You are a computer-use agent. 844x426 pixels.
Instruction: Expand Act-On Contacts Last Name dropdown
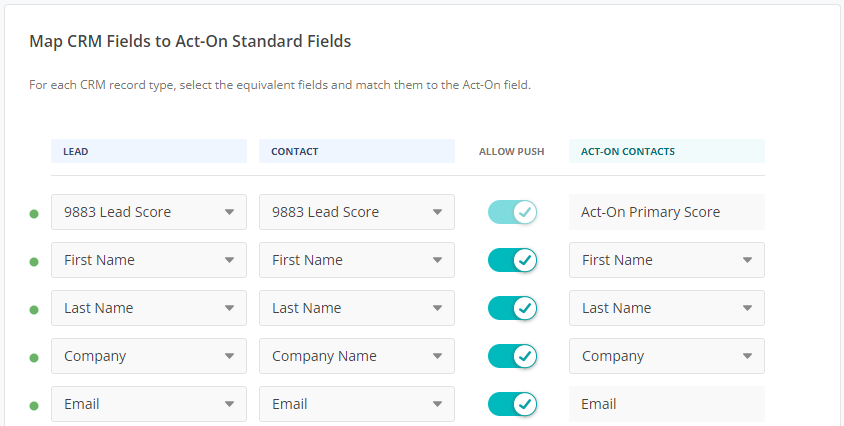pos(666,308)
